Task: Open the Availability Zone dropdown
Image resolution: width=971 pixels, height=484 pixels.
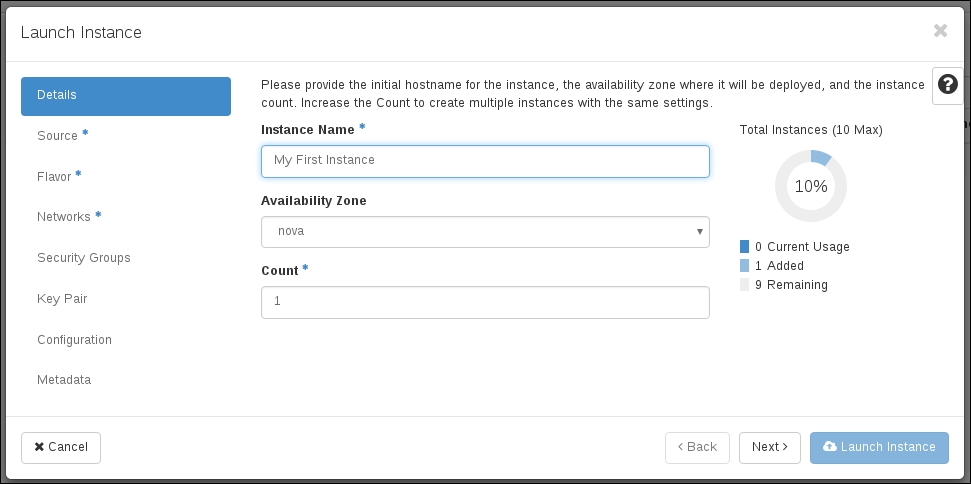Action: pyautogui.click(x=485, y=232)
